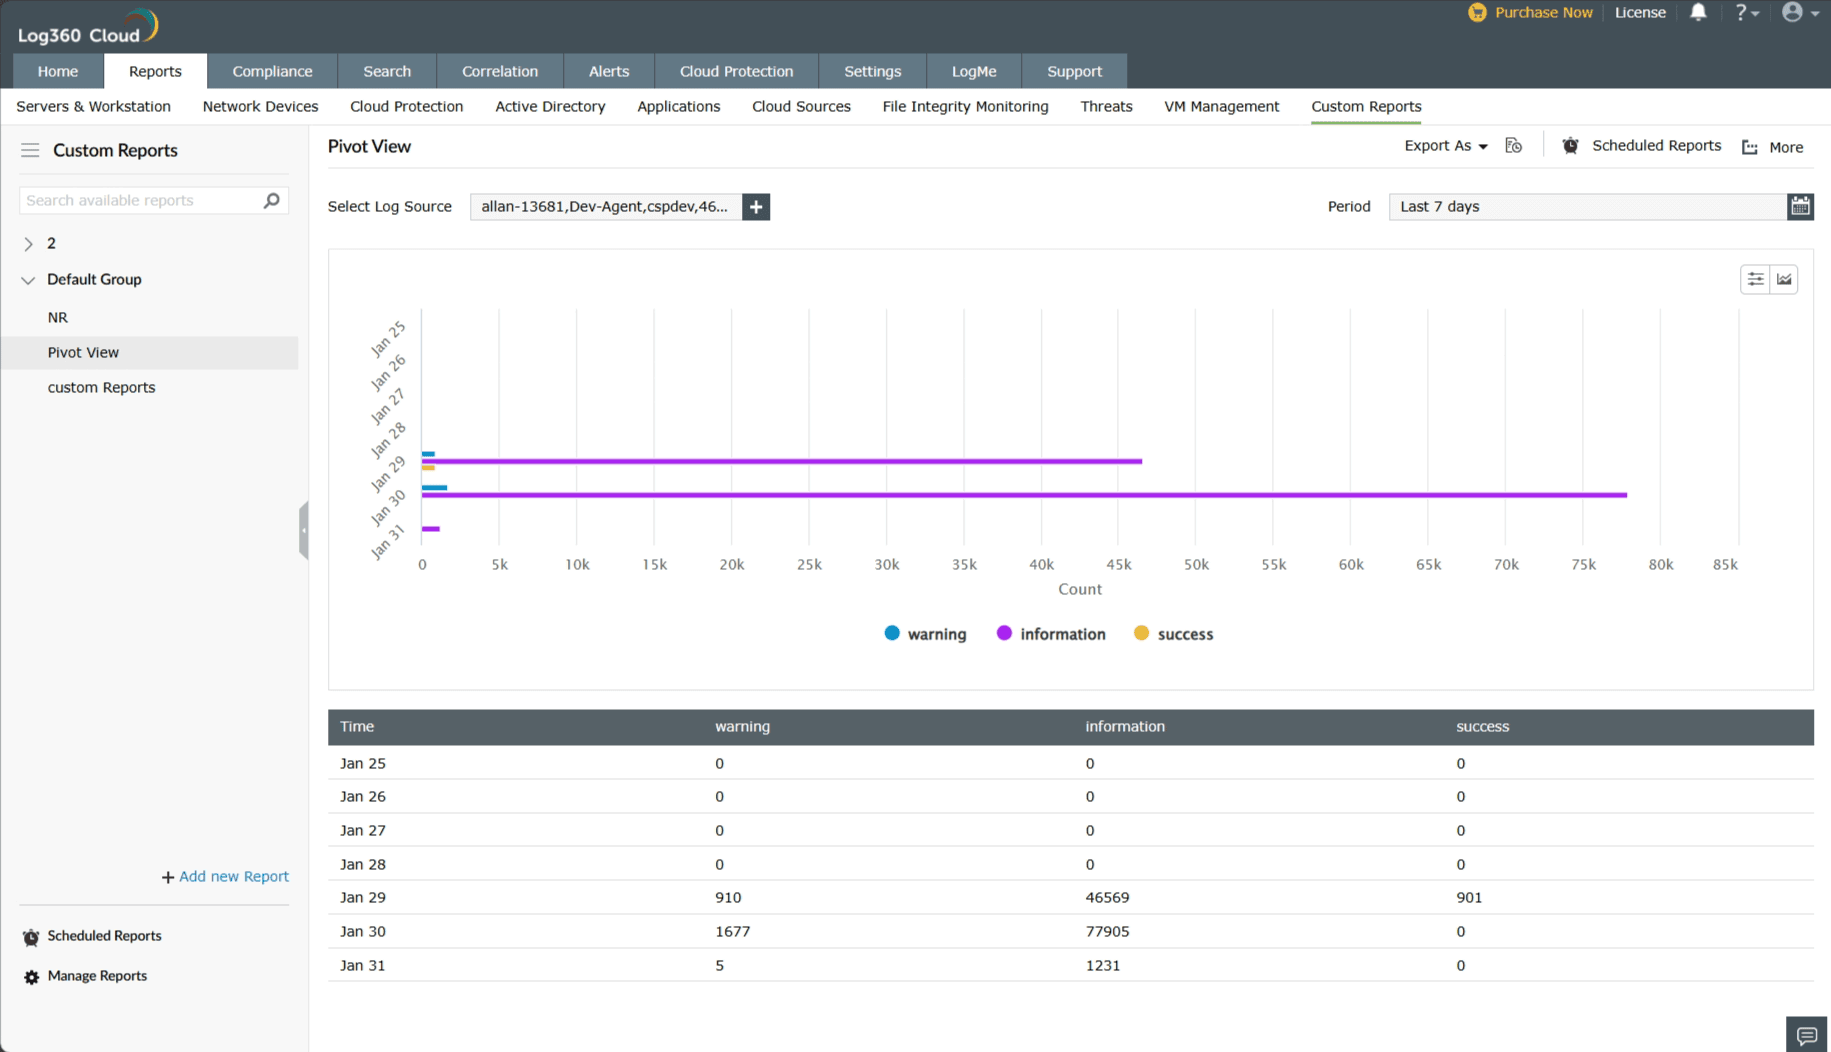Select the custom Reports item
Image resolution: width=1831 pixels, height=1052 pixels.
[x=101, y=387]
